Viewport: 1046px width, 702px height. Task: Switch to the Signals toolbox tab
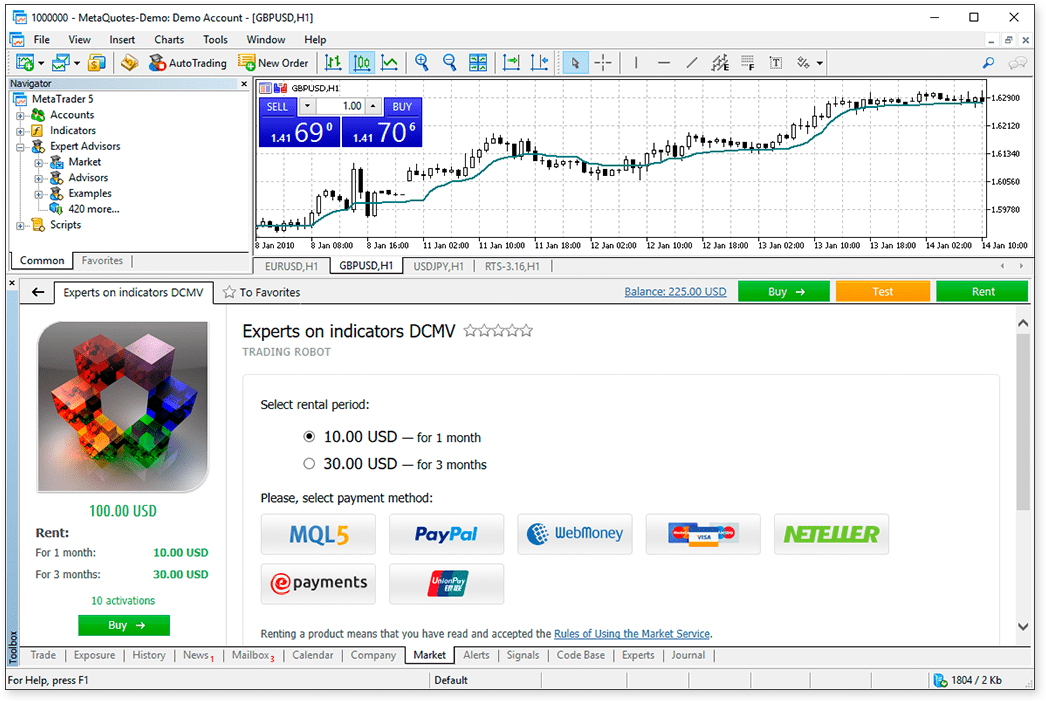coord(522,655)
